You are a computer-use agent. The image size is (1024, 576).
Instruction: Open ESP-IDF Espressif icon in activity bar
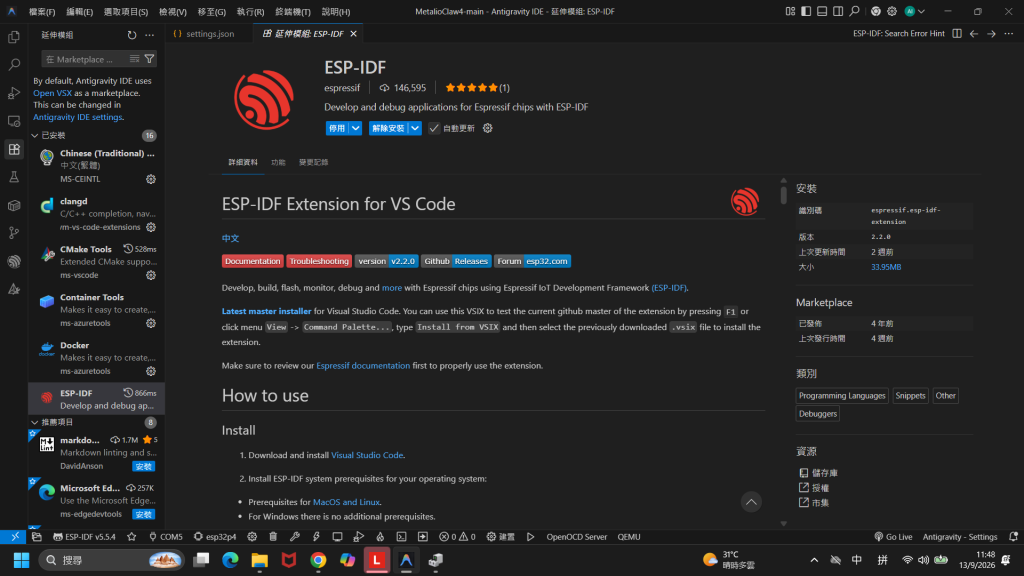click(x=14, y=261)
